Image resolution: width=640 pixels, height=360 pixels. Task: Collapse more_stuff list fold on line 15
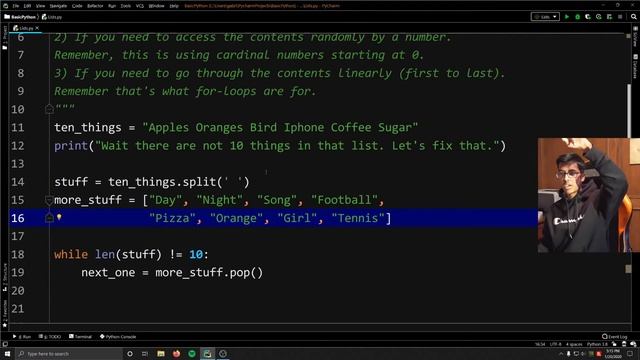(49, 200)
